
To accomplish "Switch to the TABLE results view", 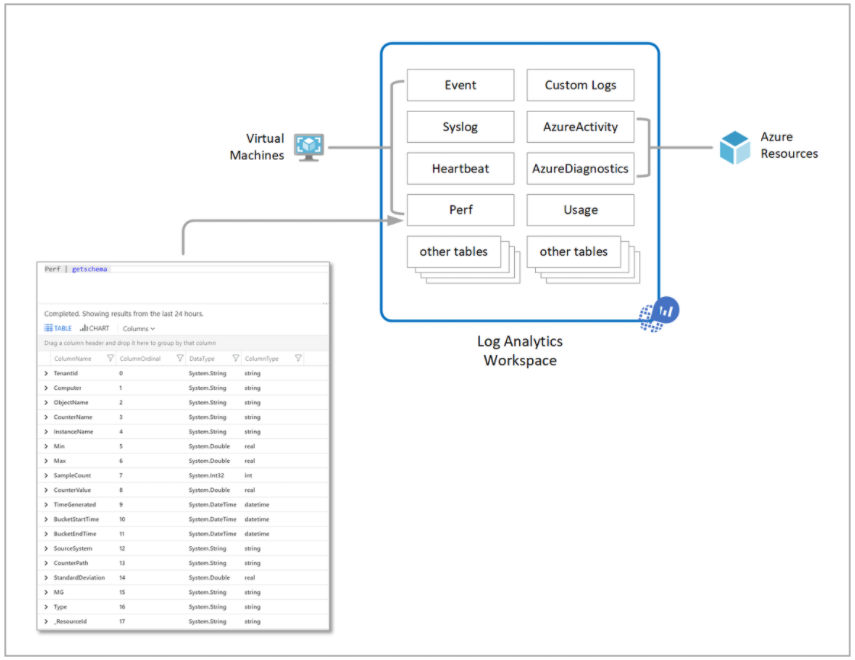I will (58, 328).
